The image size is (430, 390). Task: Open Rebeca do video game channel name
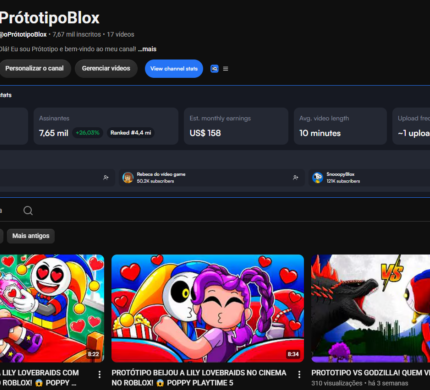161,174
